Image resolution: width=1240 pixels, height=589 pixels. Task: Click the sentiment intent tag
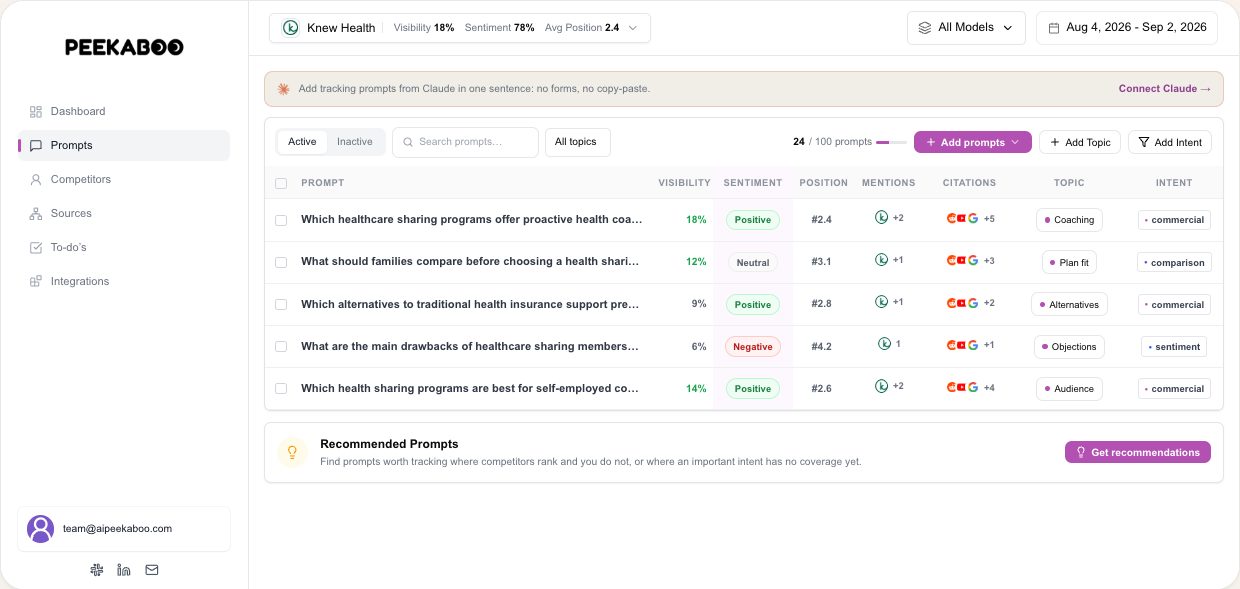point(1174,346)
